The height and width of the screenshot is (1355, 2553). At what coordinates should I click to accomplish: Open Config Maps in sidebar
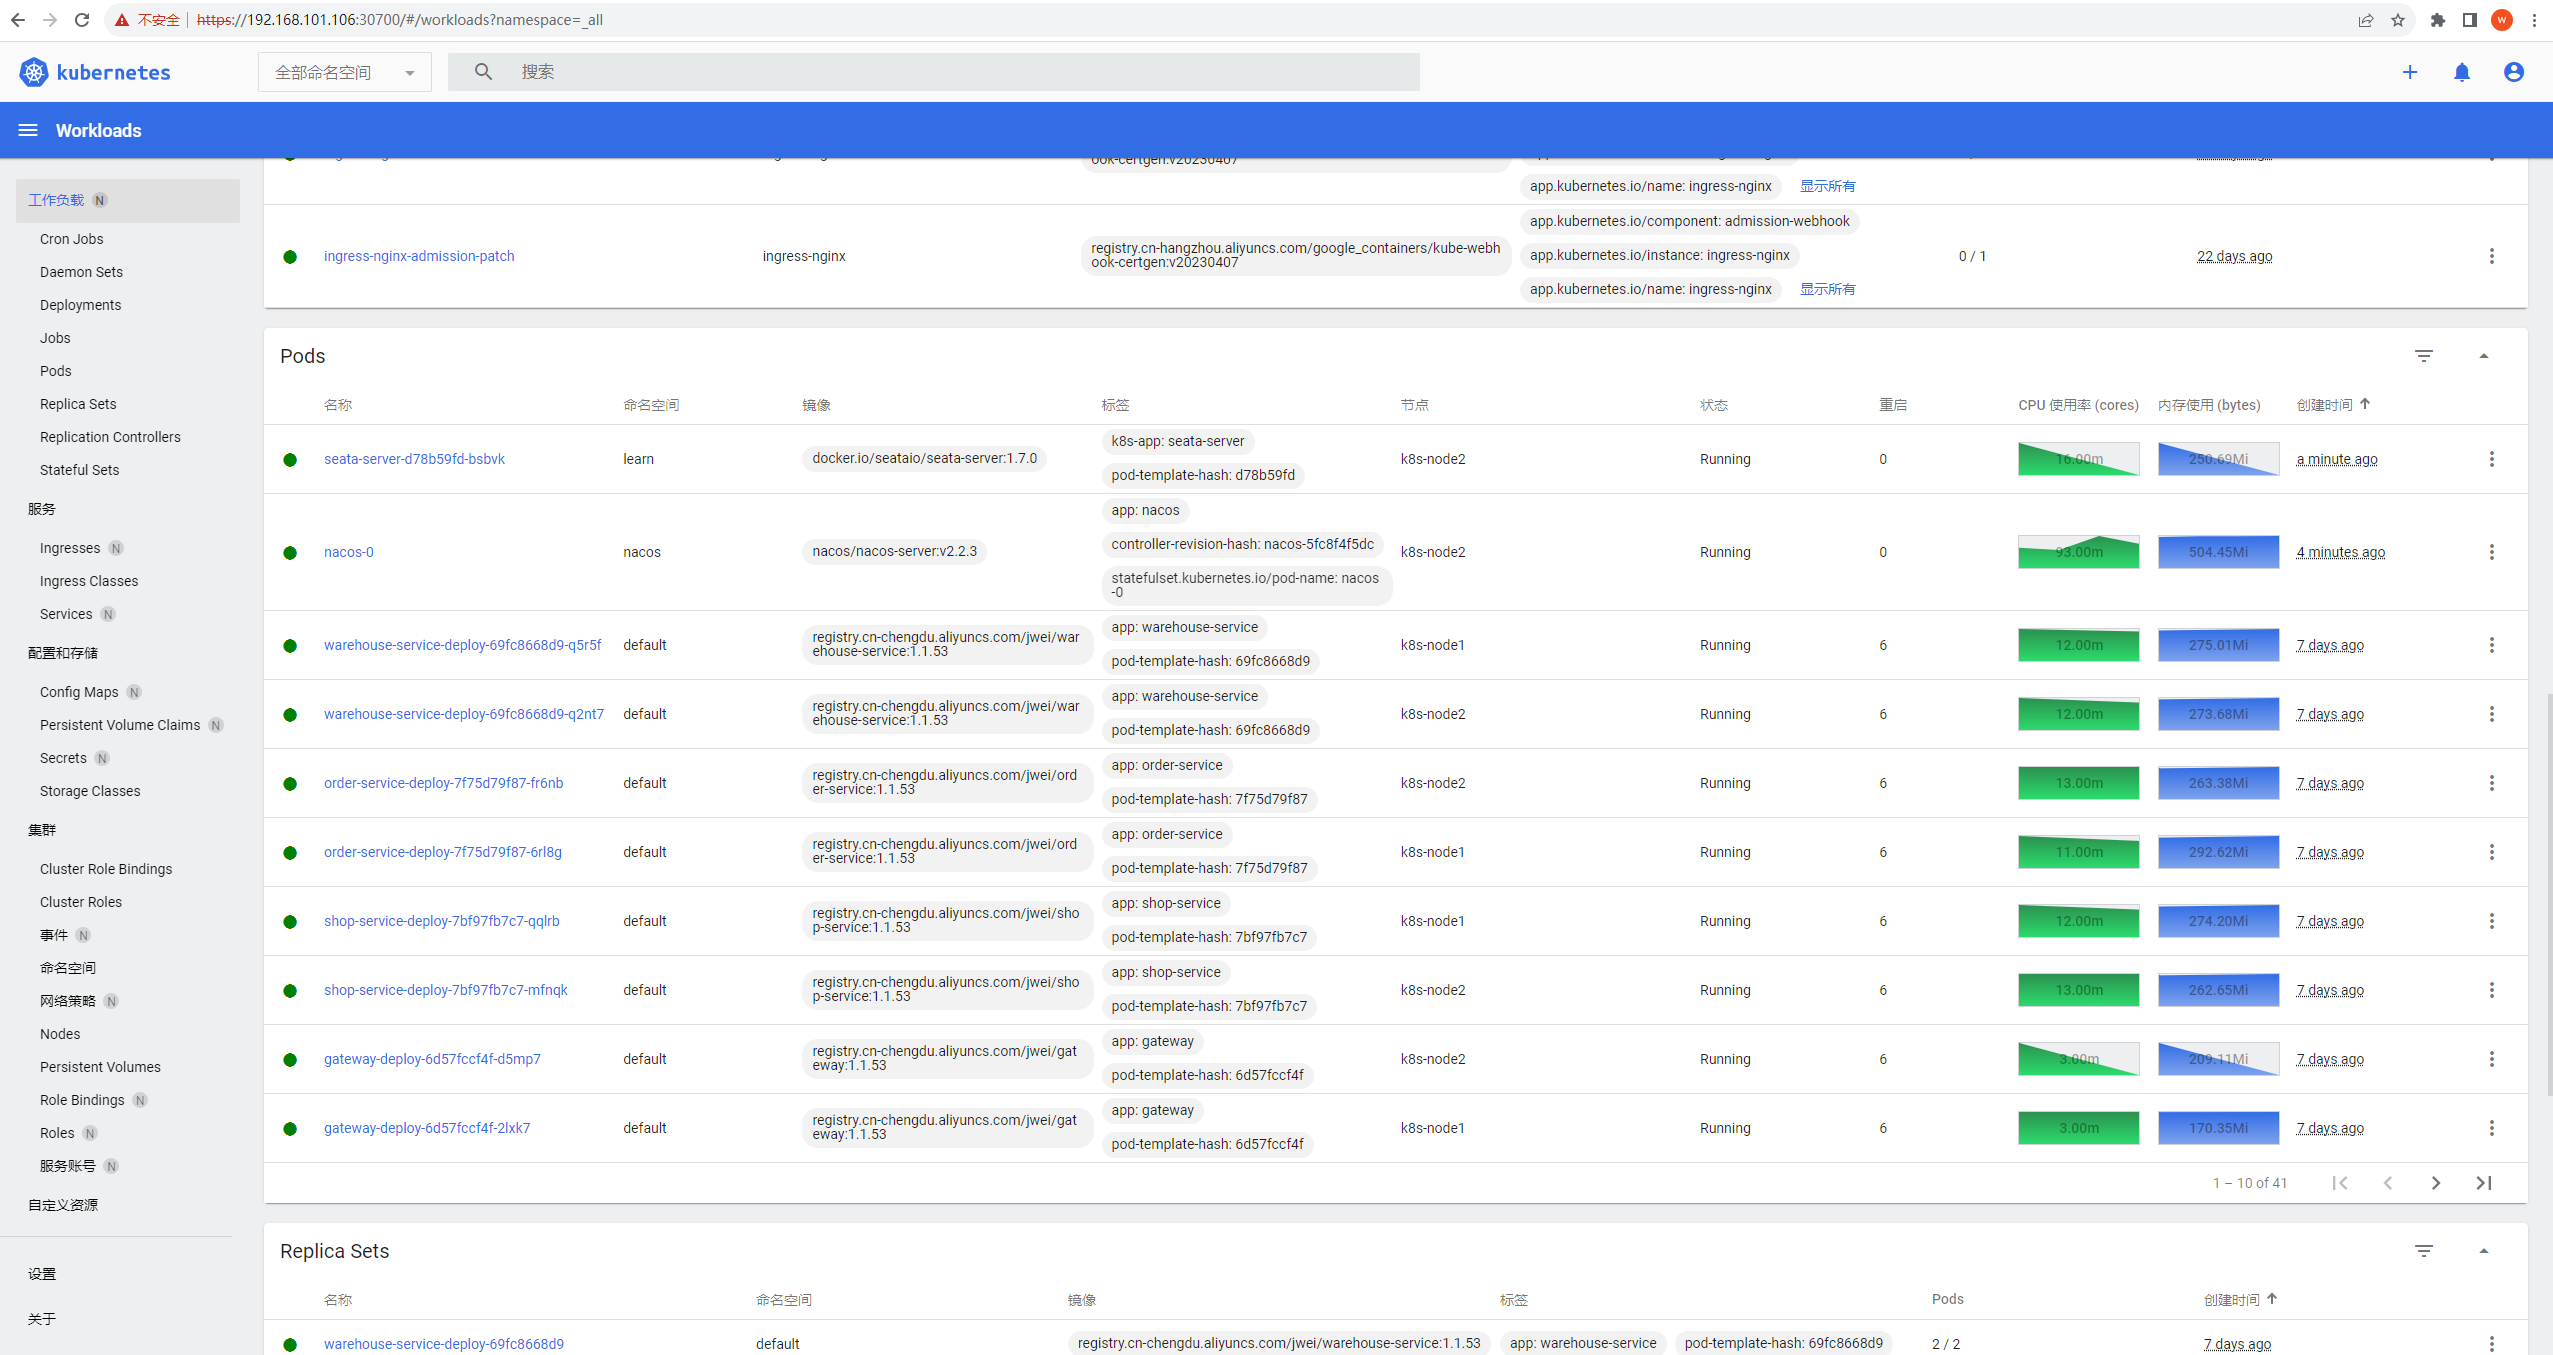point(79,692)
